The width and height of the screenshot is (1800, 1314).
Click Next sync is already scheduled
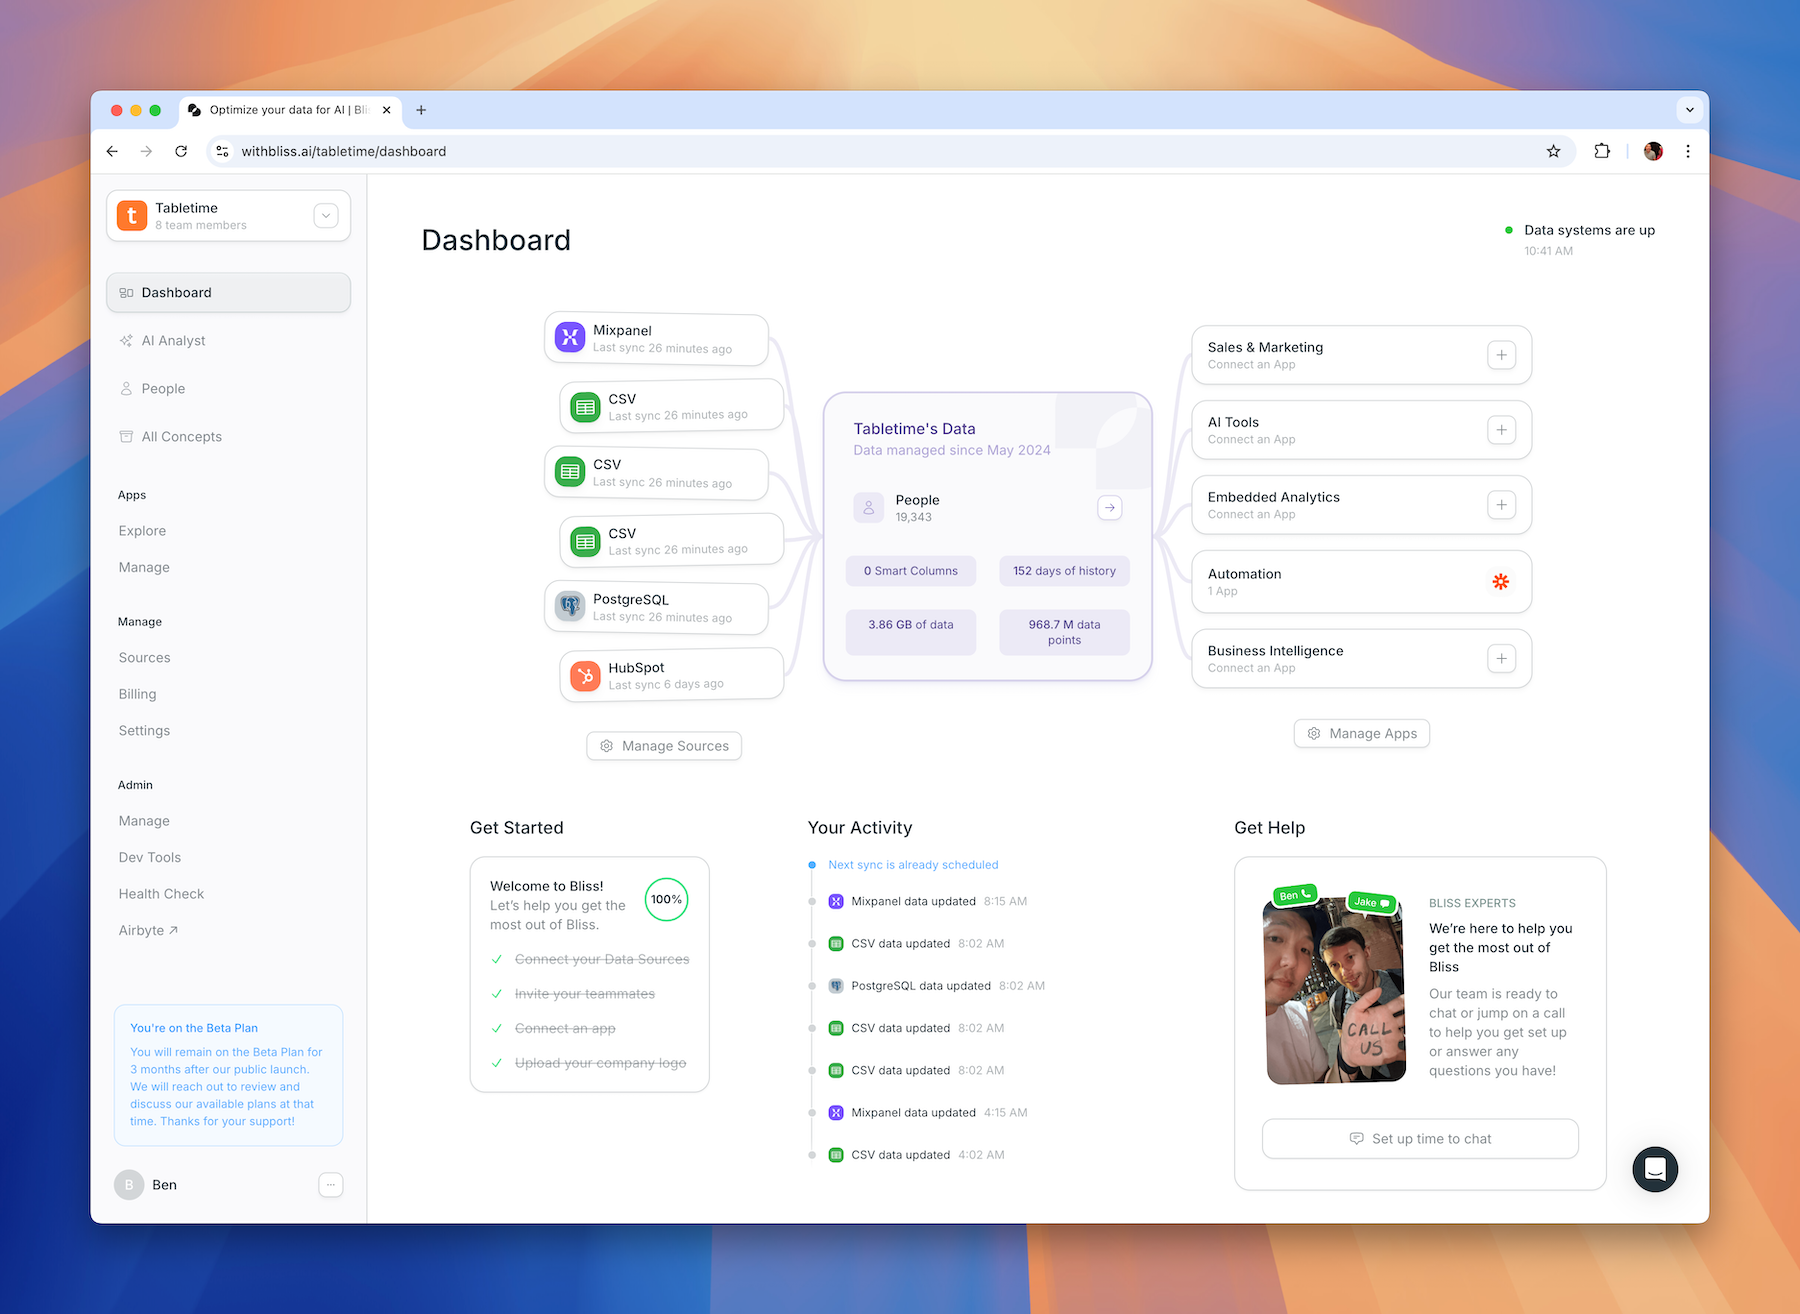(913, 865)
